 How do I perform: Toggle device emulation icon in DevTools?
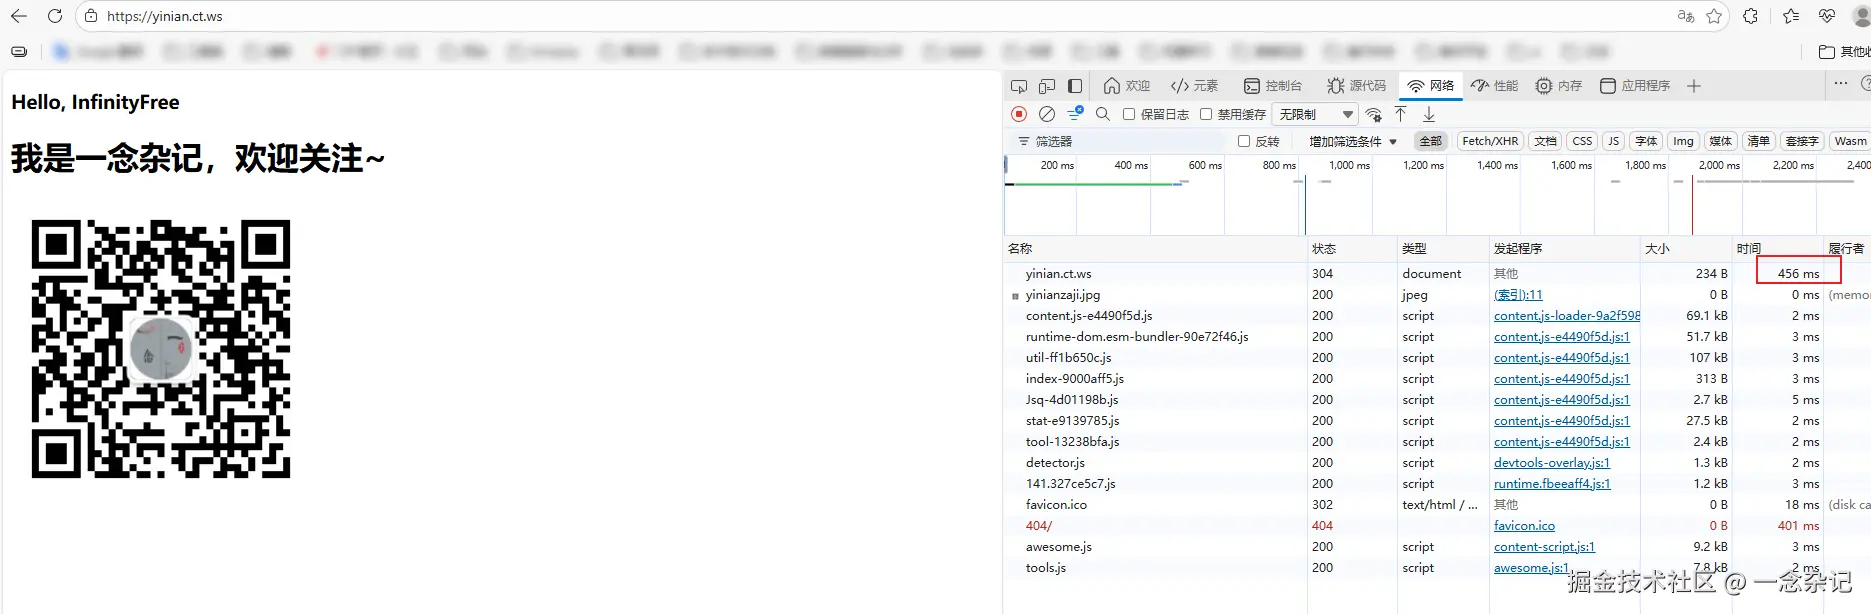pos(1047,86)
